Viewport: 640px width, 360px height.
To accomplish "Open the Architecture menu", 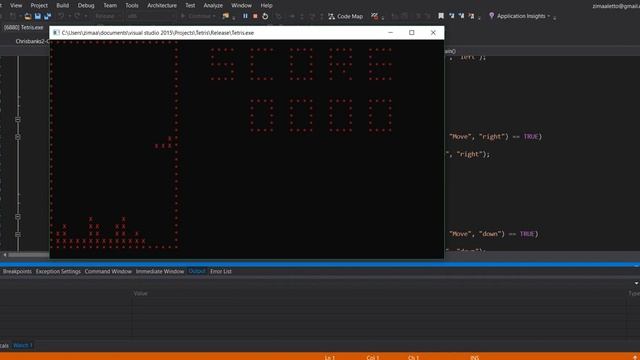I will (x=162, y=5).
